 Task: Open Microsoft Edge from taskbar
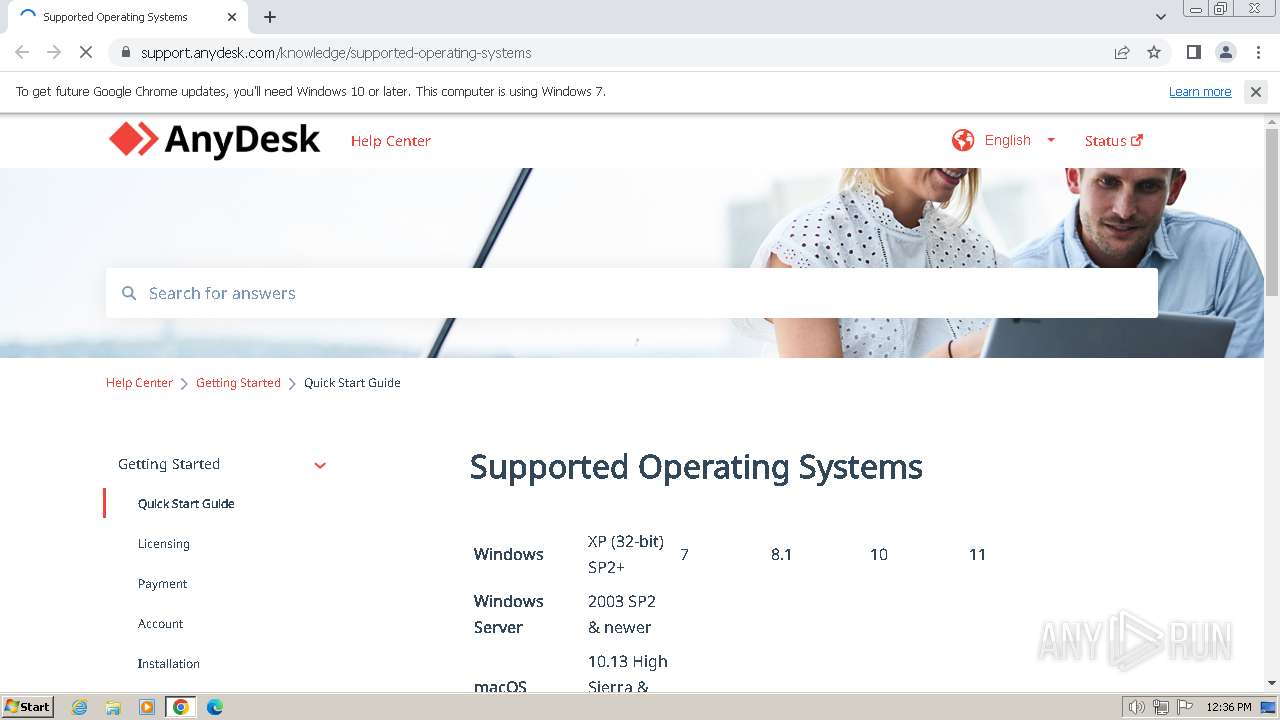[214, 707]
